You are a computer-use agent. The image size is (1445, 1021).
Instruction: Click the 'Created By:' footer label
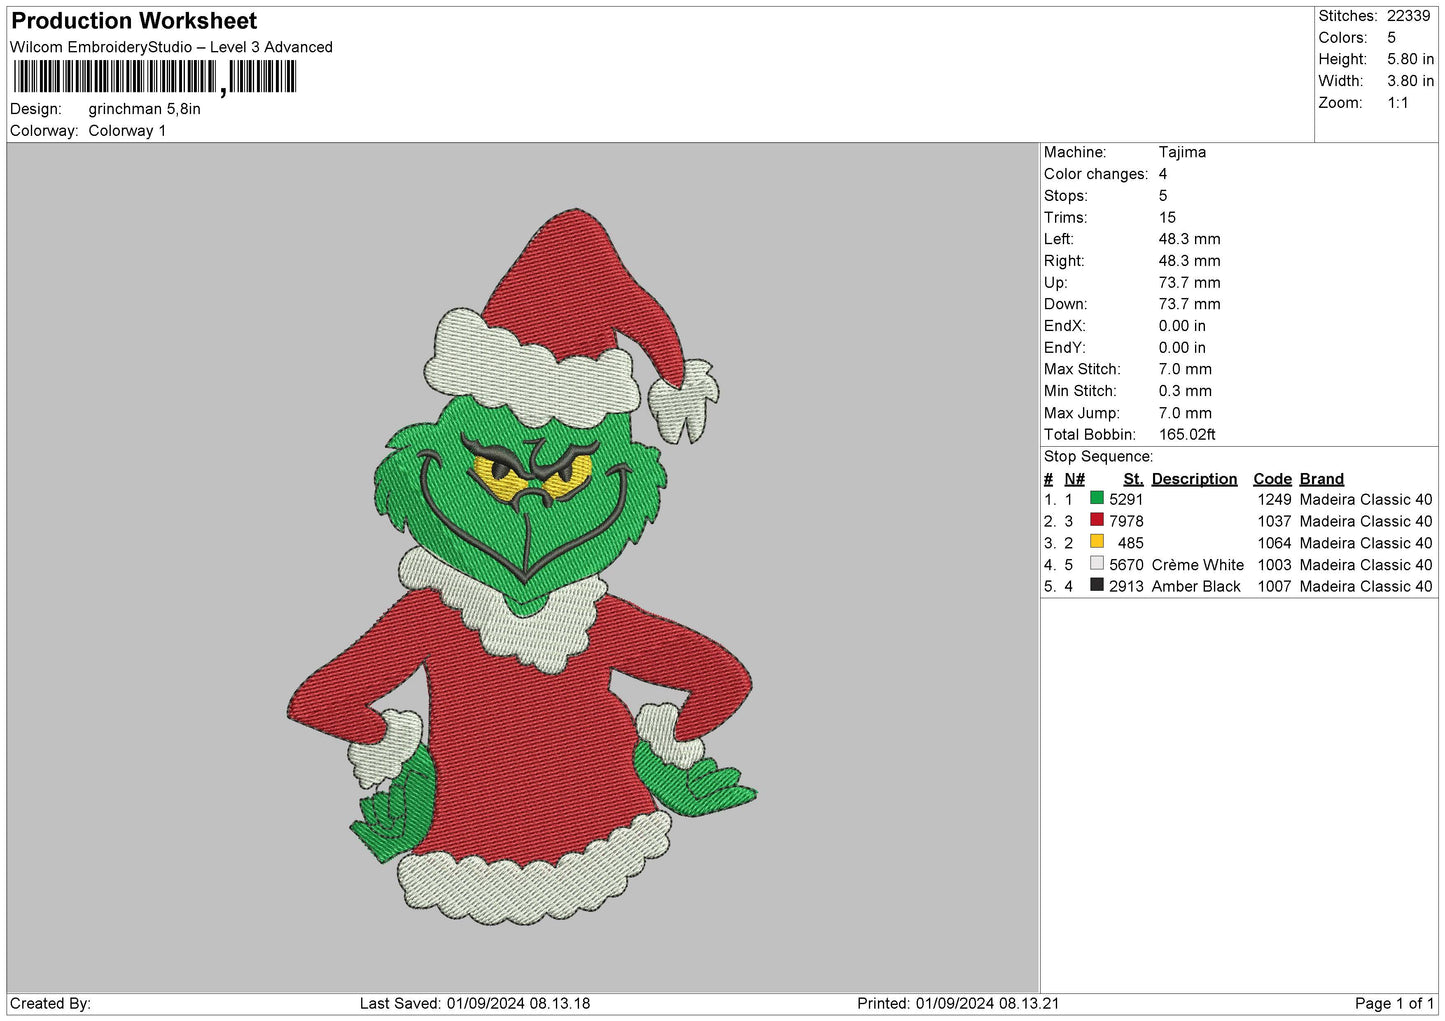point(50,1003)
